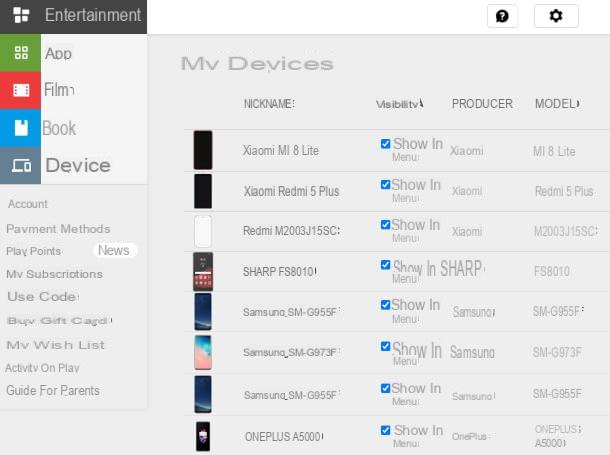Click the MI 8 Lite model cell
The width and height of the screenshot is (610, 455).
click(x=554, y=151)
